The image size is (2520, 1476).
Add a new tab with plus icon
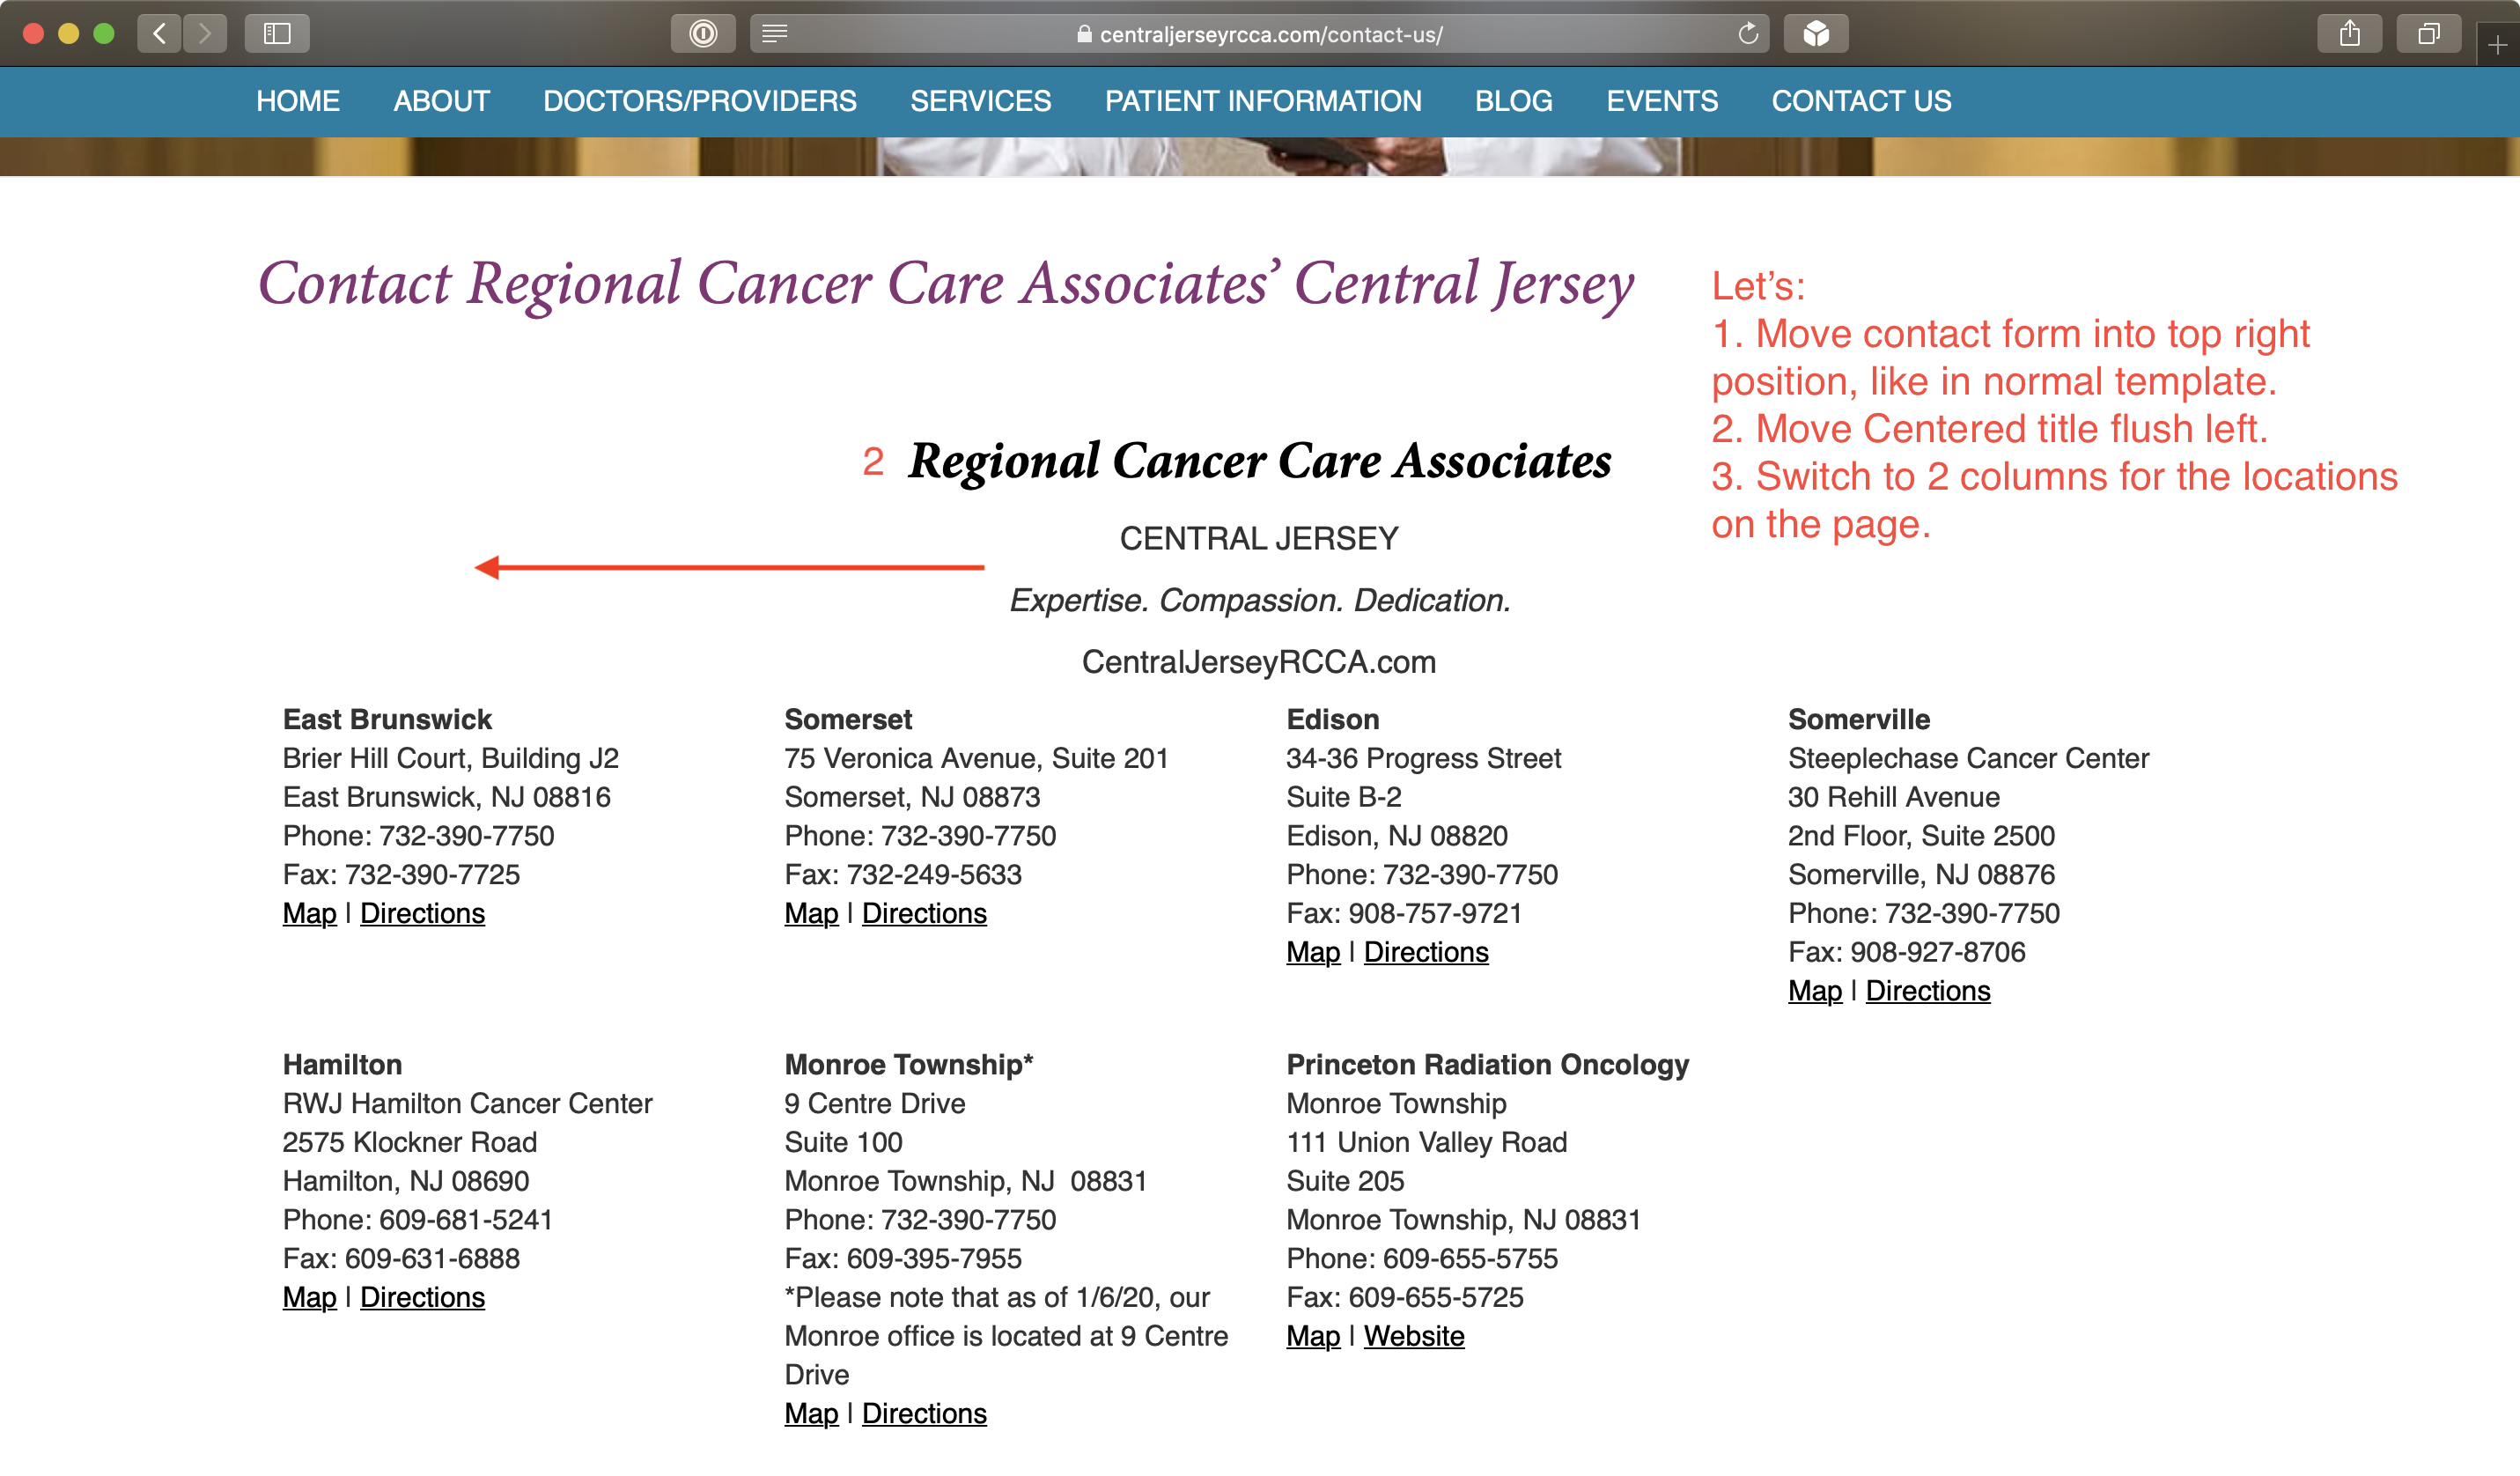[x=2498, y=45]
